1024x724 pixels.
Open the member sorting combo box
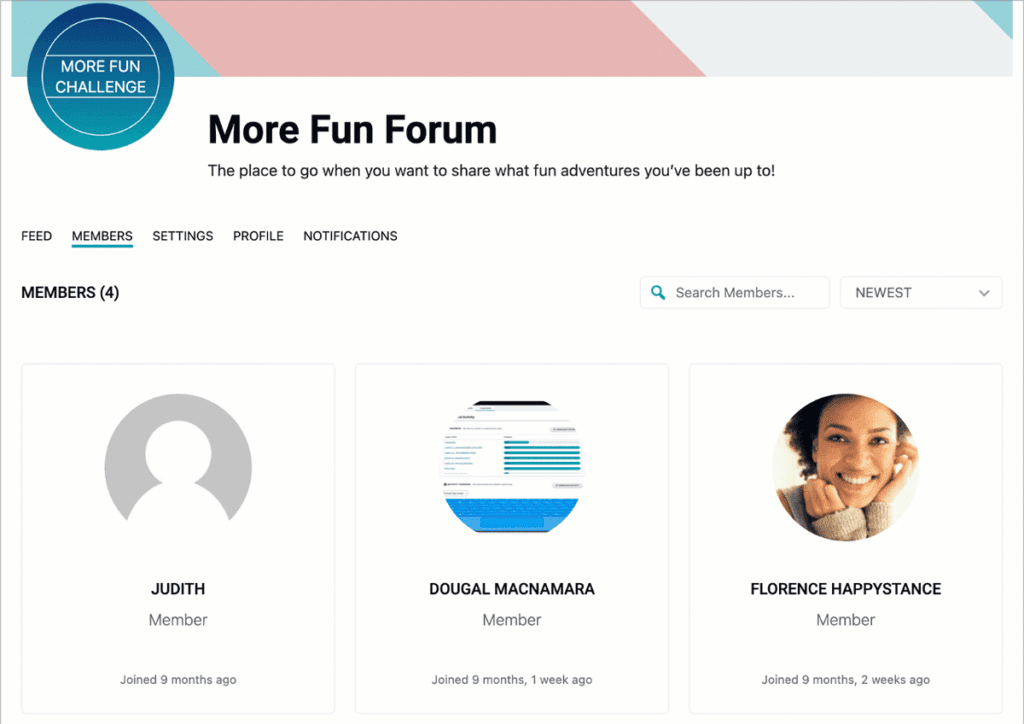point(920,292)
